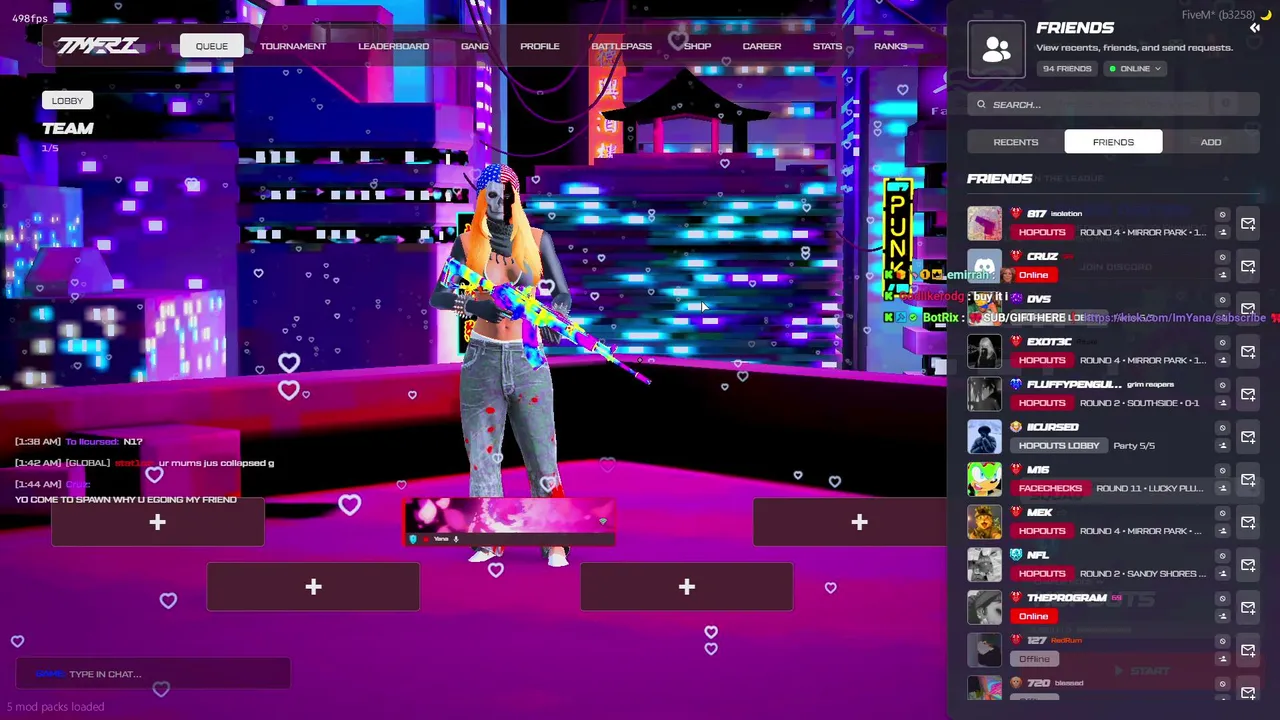Open the ADD friends tab
The width and height of the screenshot is (1280, 720).
click(1211, 142)
